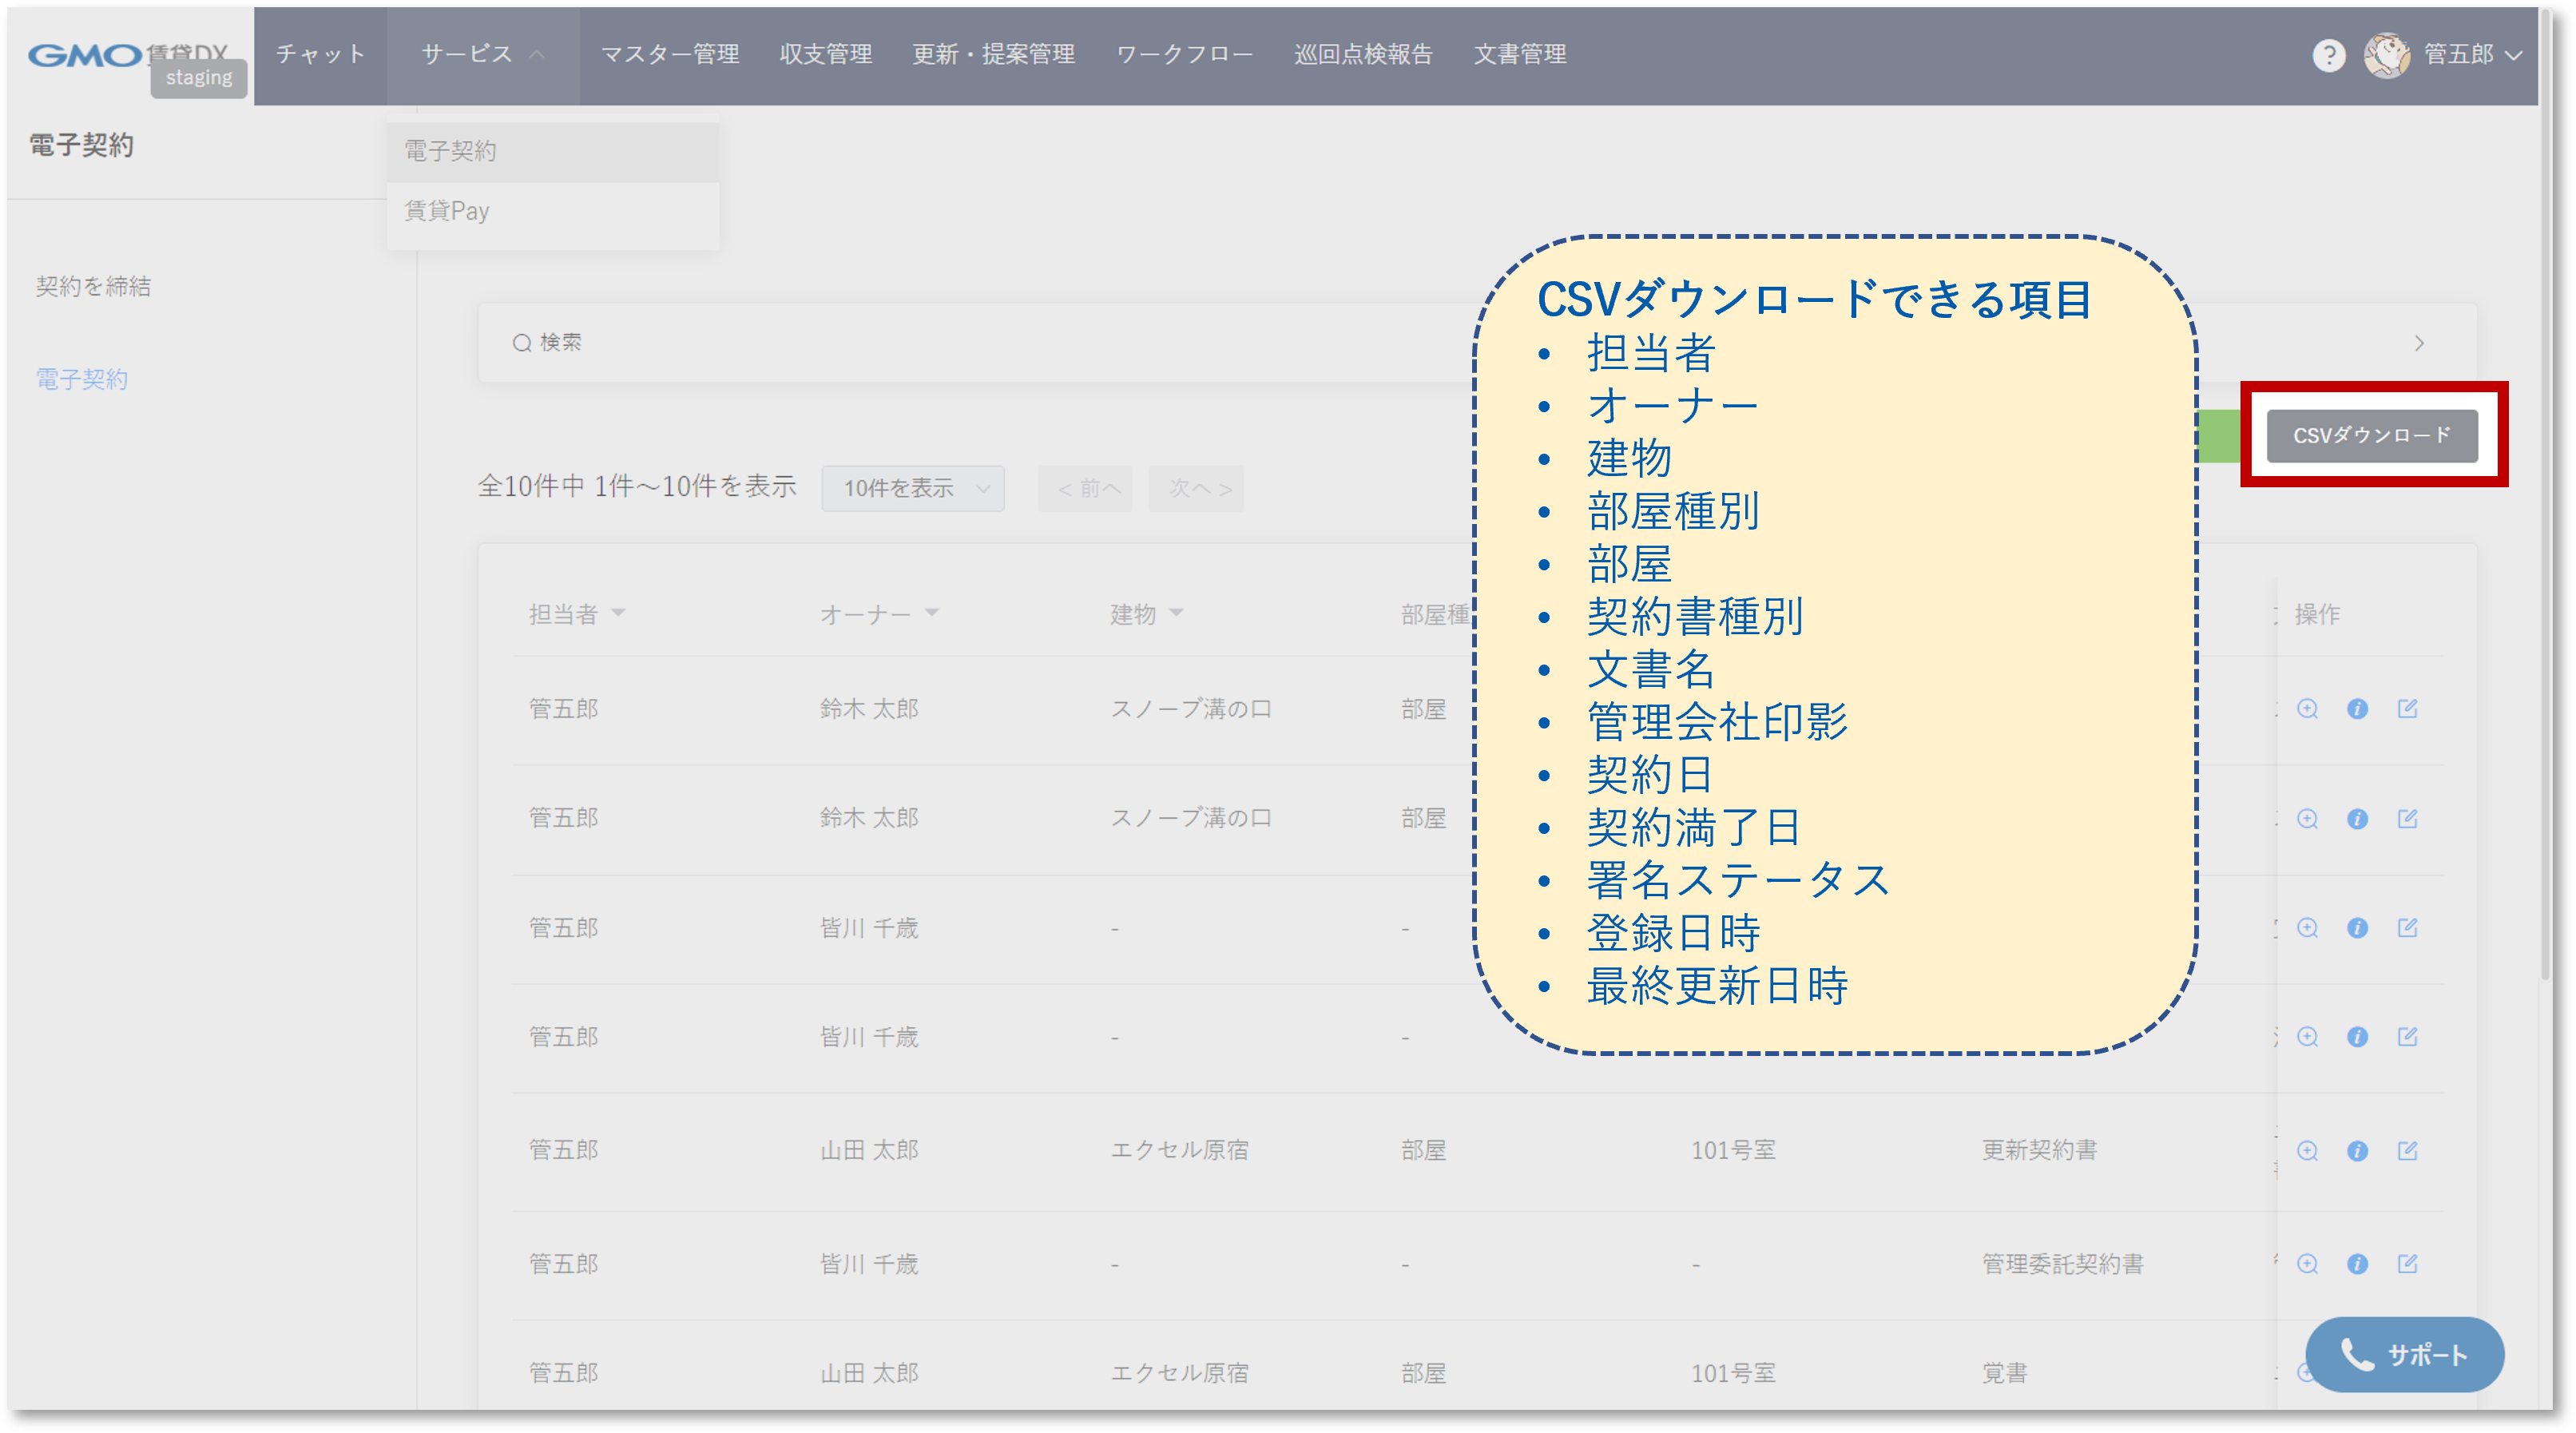Expand the search panel chevron
The image size is (2576, 1433).
tap(2418, 343)
